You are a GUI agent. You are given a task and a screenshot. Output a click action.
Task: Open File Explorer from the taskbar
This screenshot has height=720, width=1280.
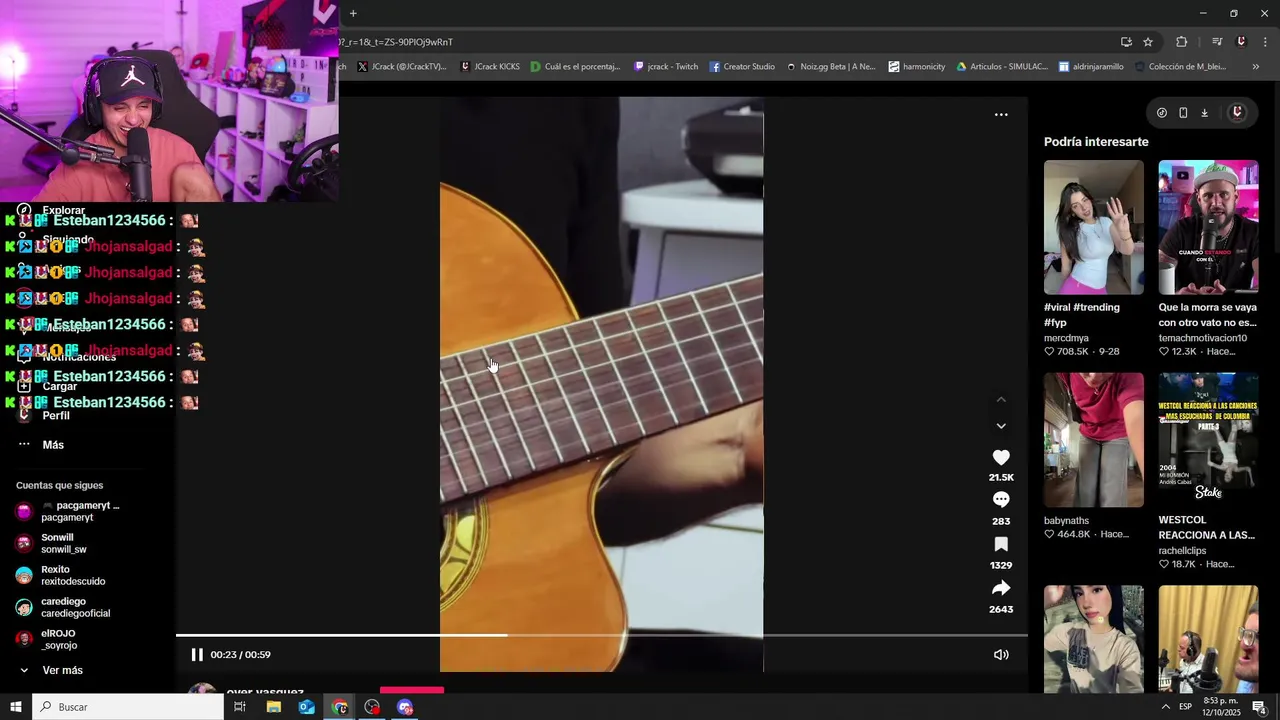point(273,707)
